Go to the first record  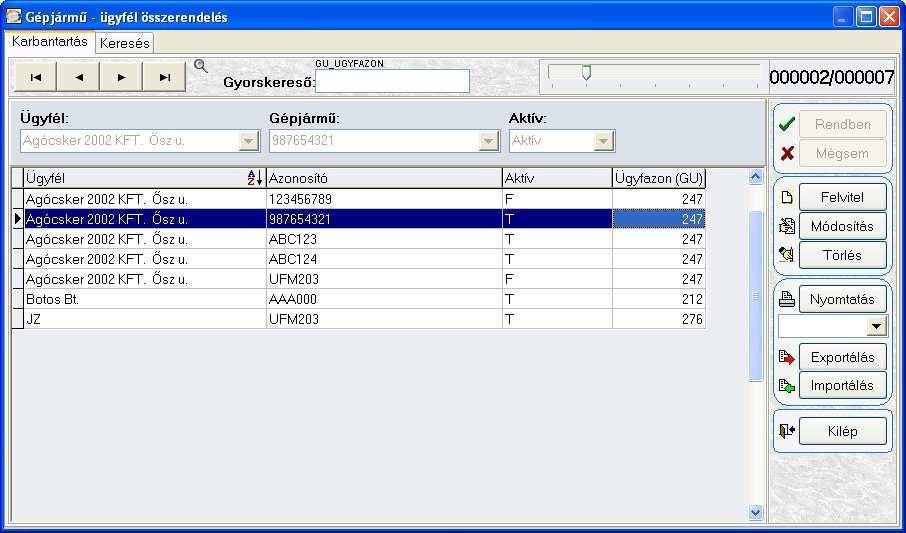pos(35,77)
